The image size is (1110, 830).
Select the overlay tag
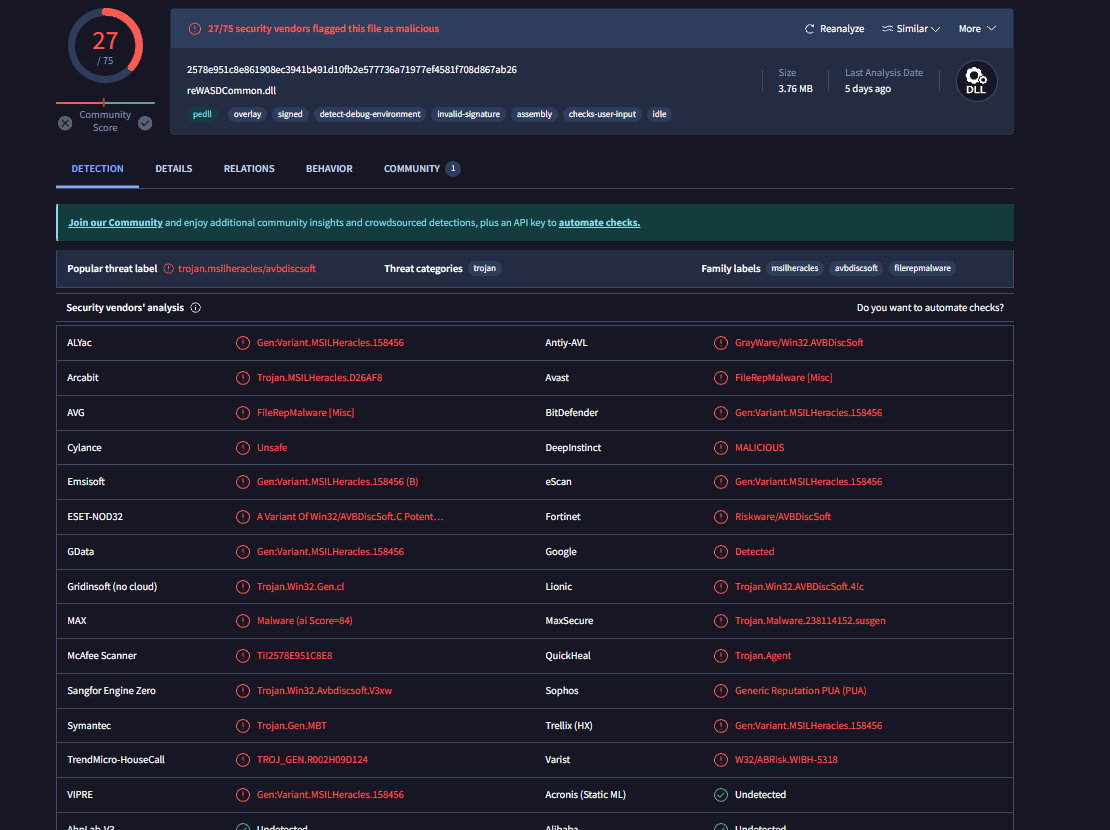[x=247, y=114]
